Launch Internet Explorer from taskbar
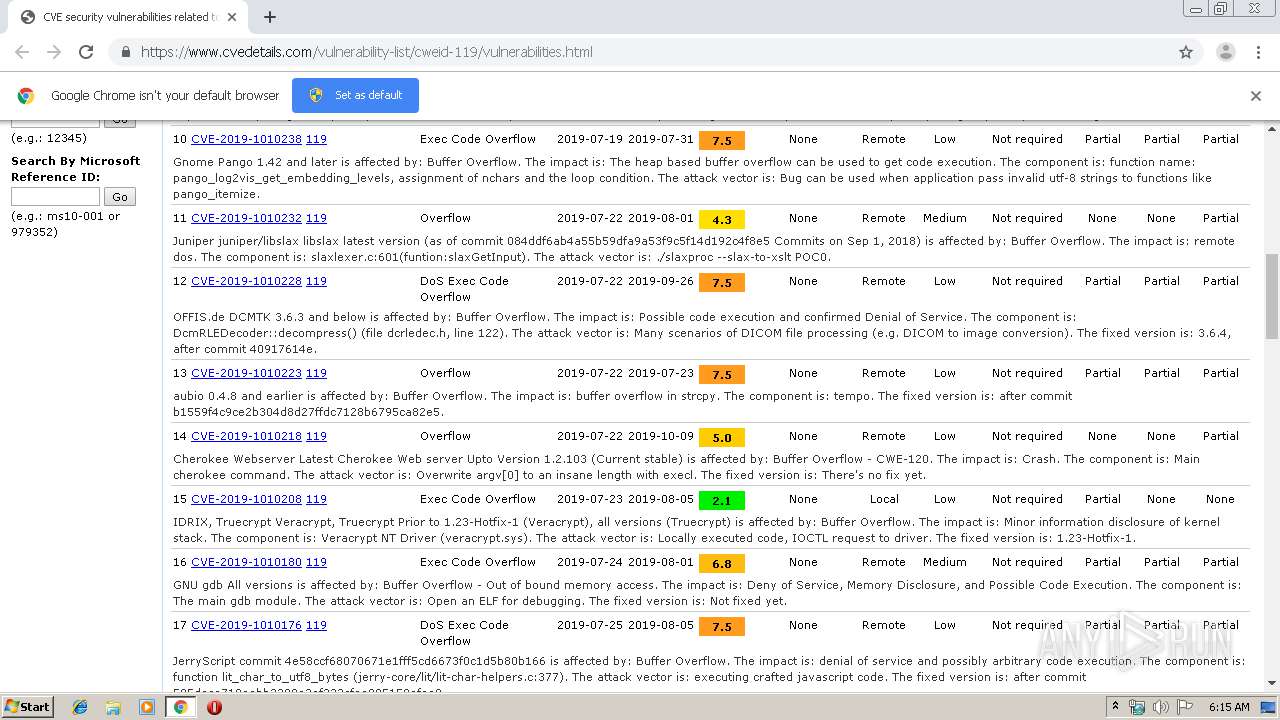The height and width of the screenshot is (720, 1280). point(80,707)
